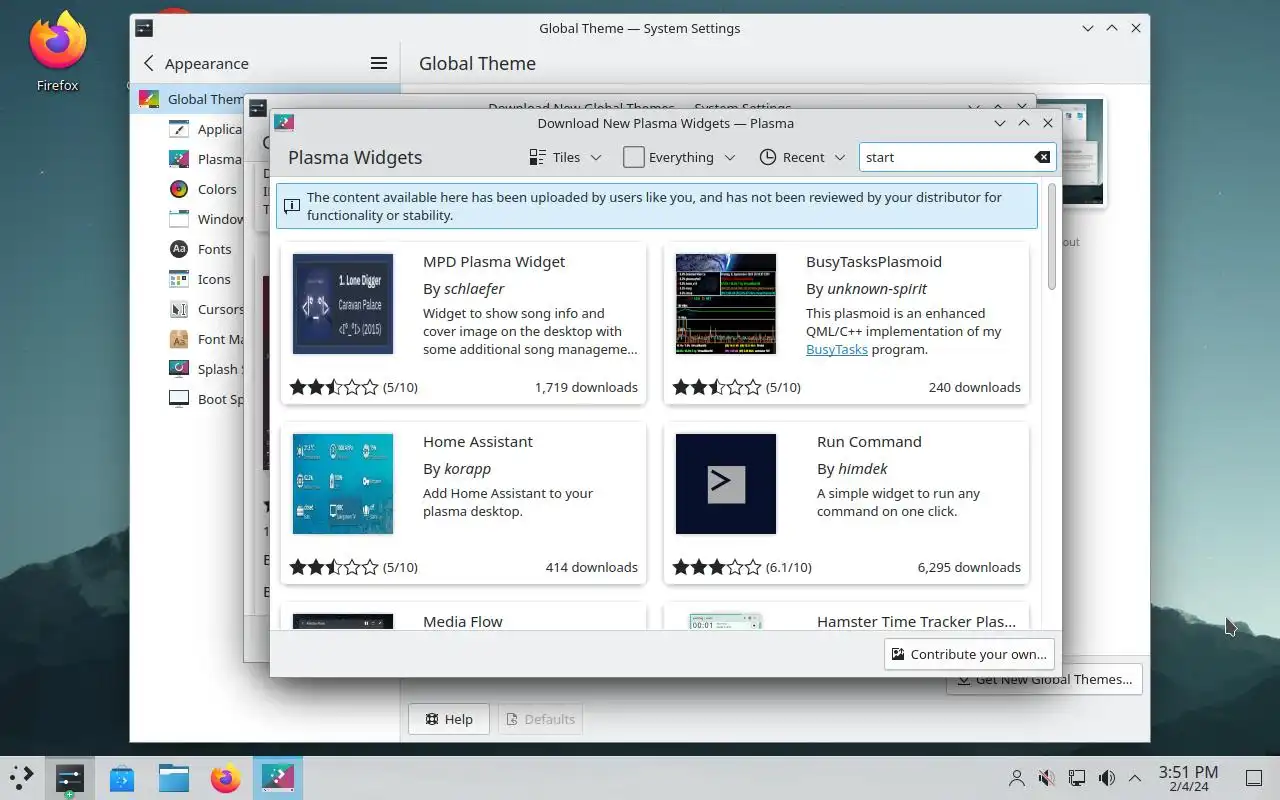Click Plasma widgets window icon in taskbar
Image resolution: width=1280 pixels, height=800 pixels.
click(x=278, y=777)
